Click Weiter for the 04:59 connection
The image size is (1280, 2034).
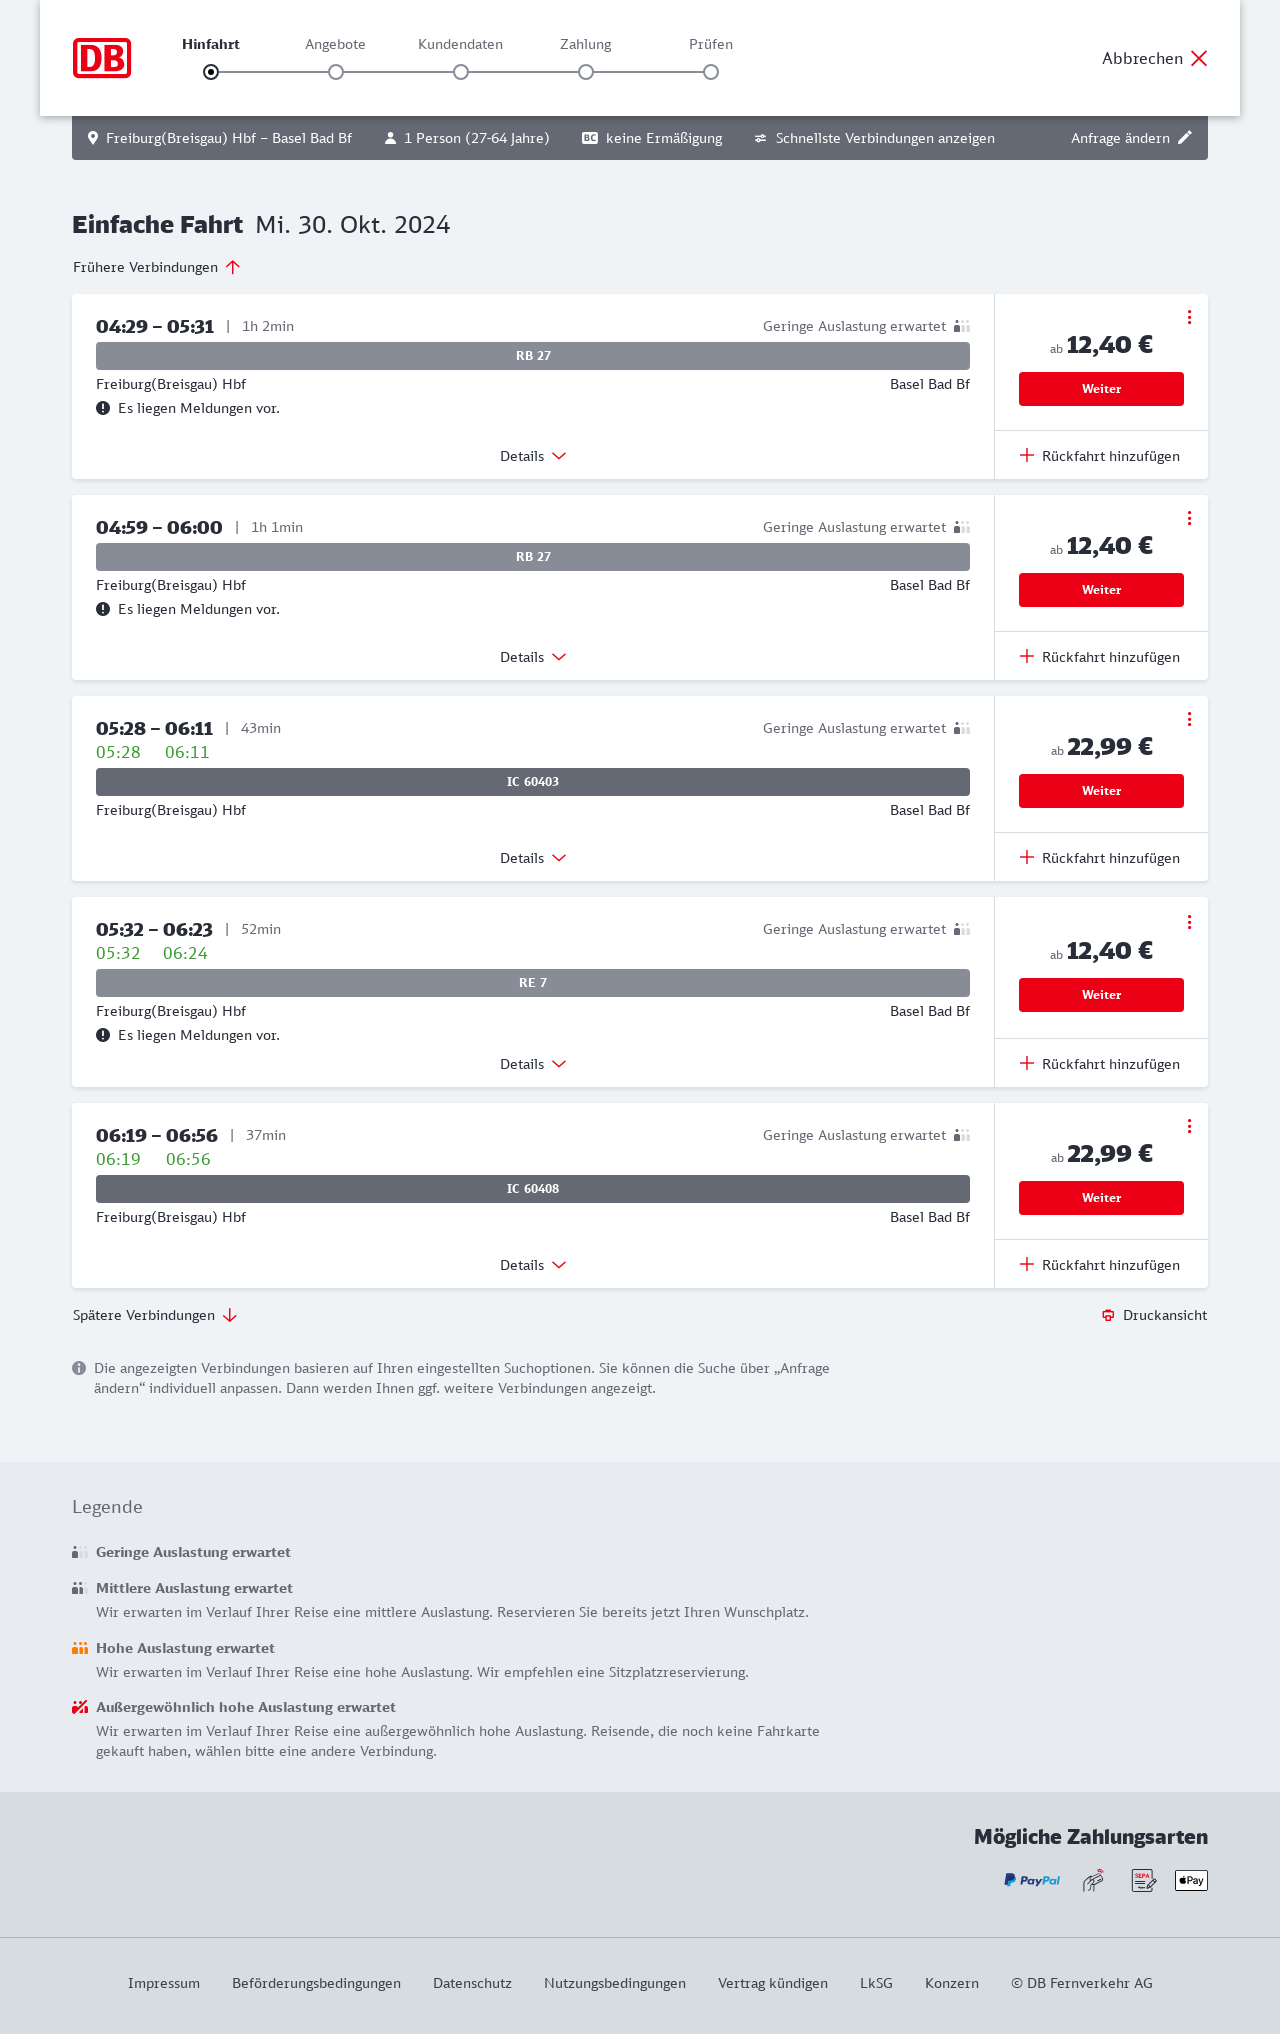1101,590
